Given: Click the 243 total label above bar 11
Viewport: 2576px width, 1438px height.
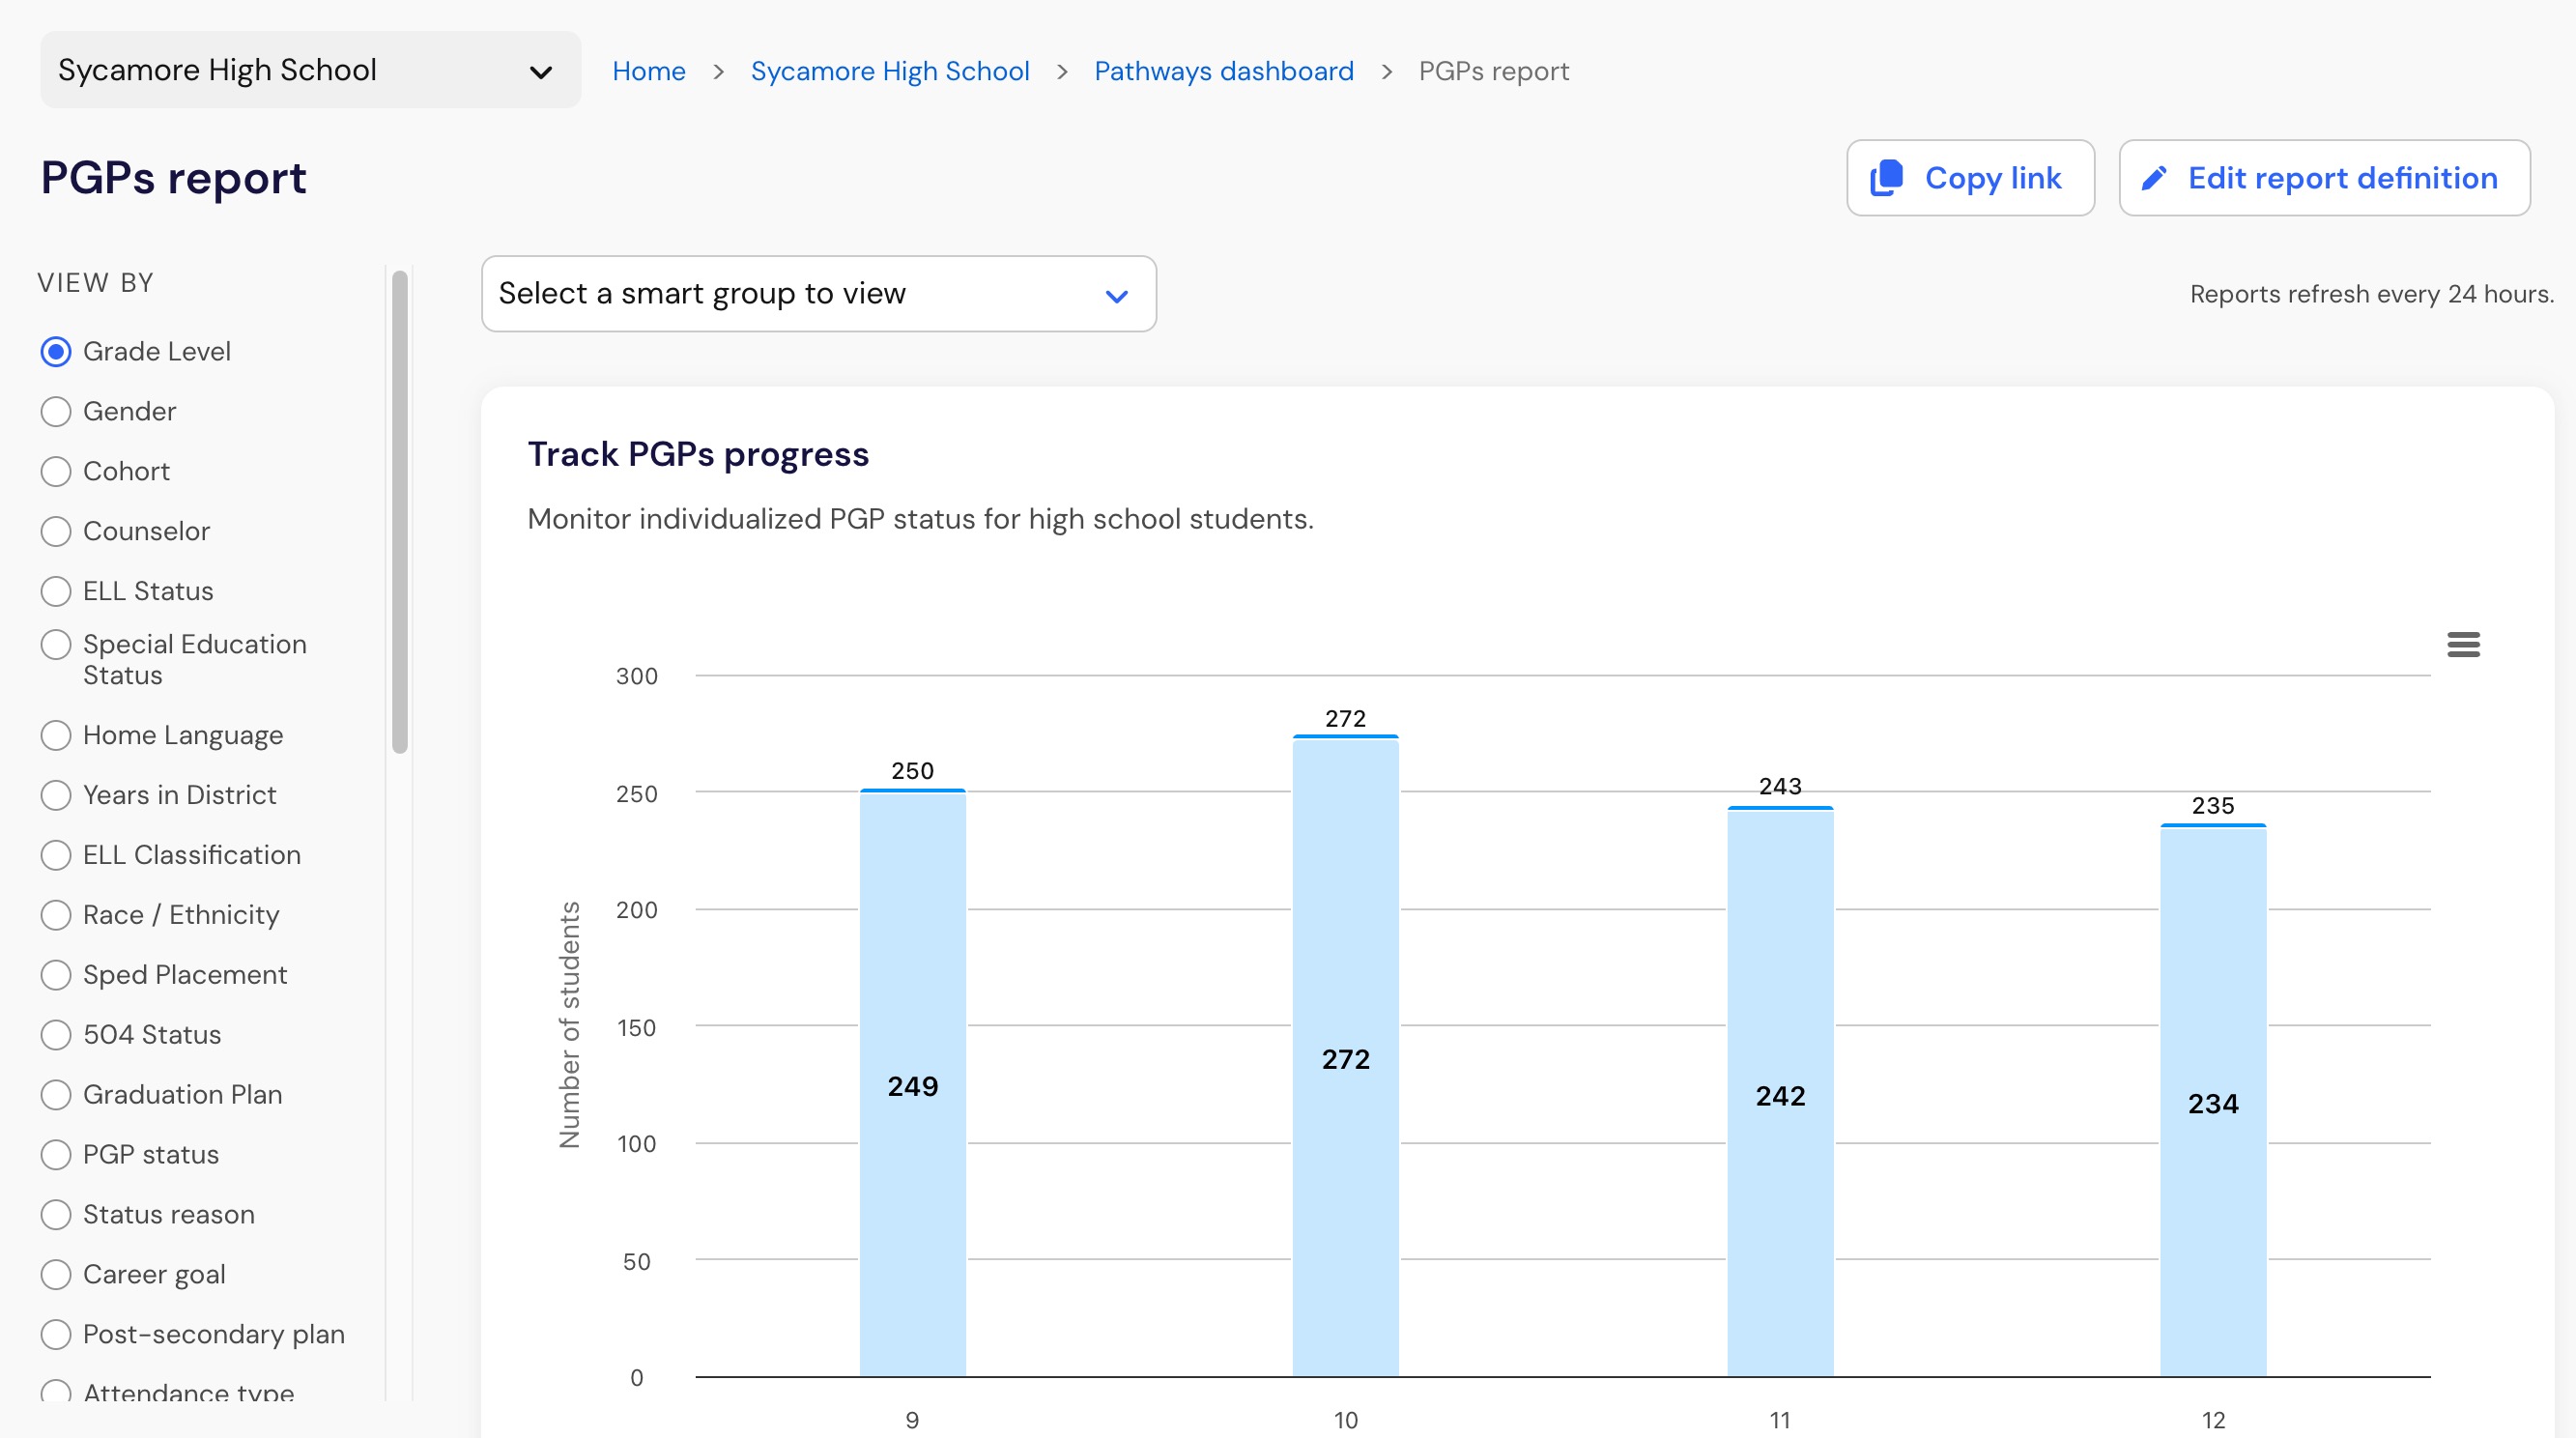Looking at the screenshot, I should pyautogui.click(x=1780, y=787).
